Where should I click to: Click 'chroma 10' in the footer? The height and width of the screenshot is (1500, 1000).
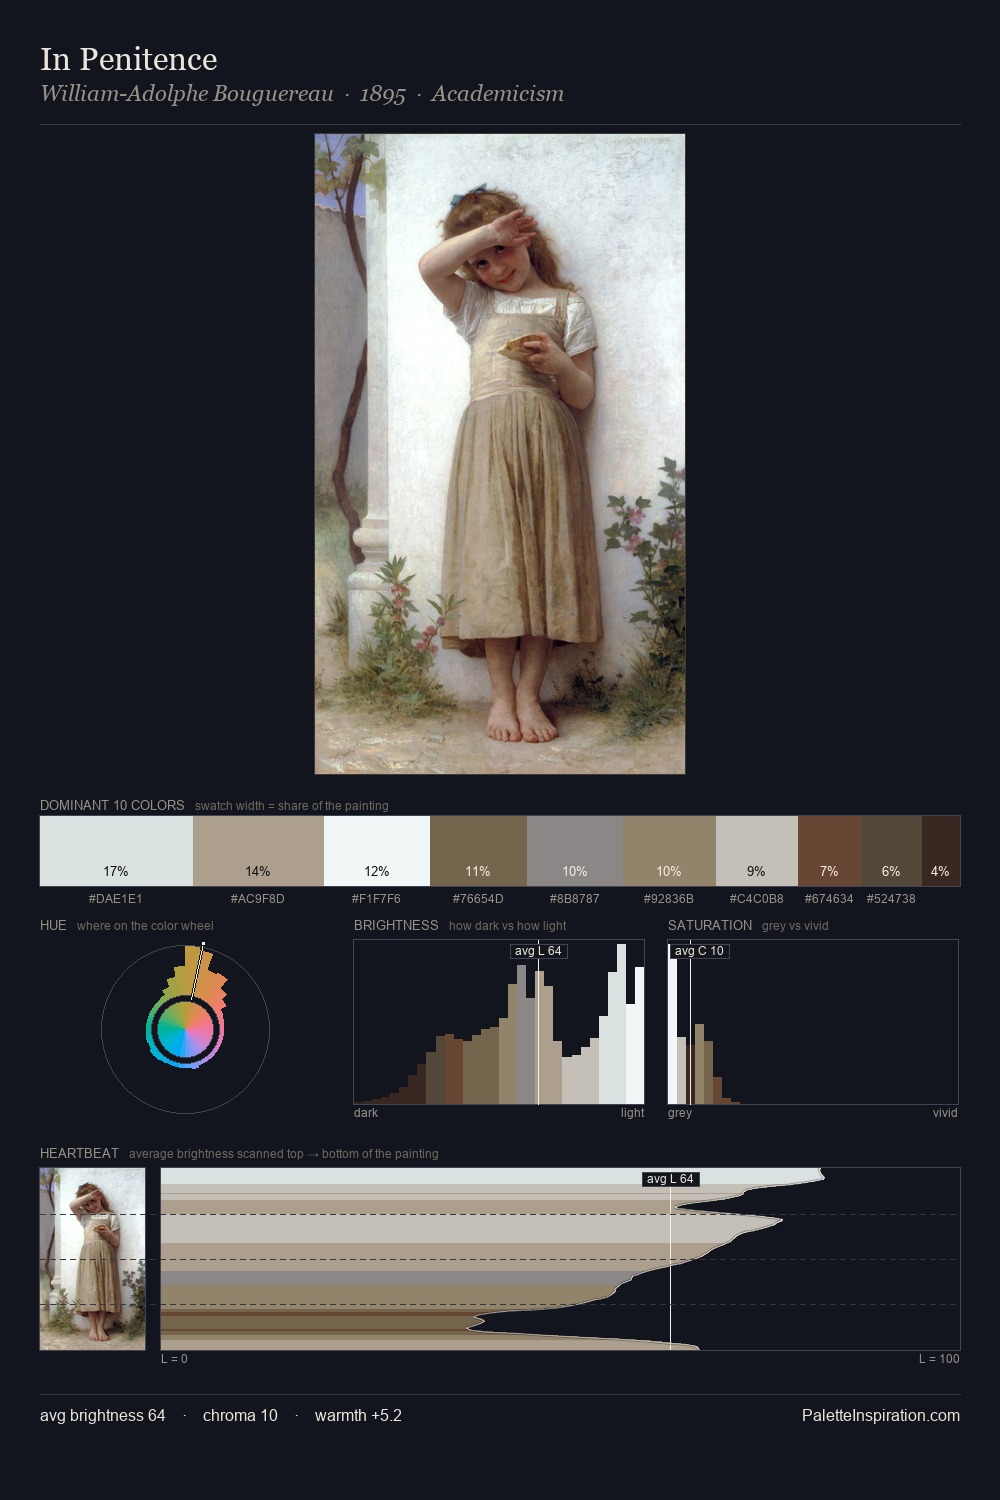[240, 1415]
